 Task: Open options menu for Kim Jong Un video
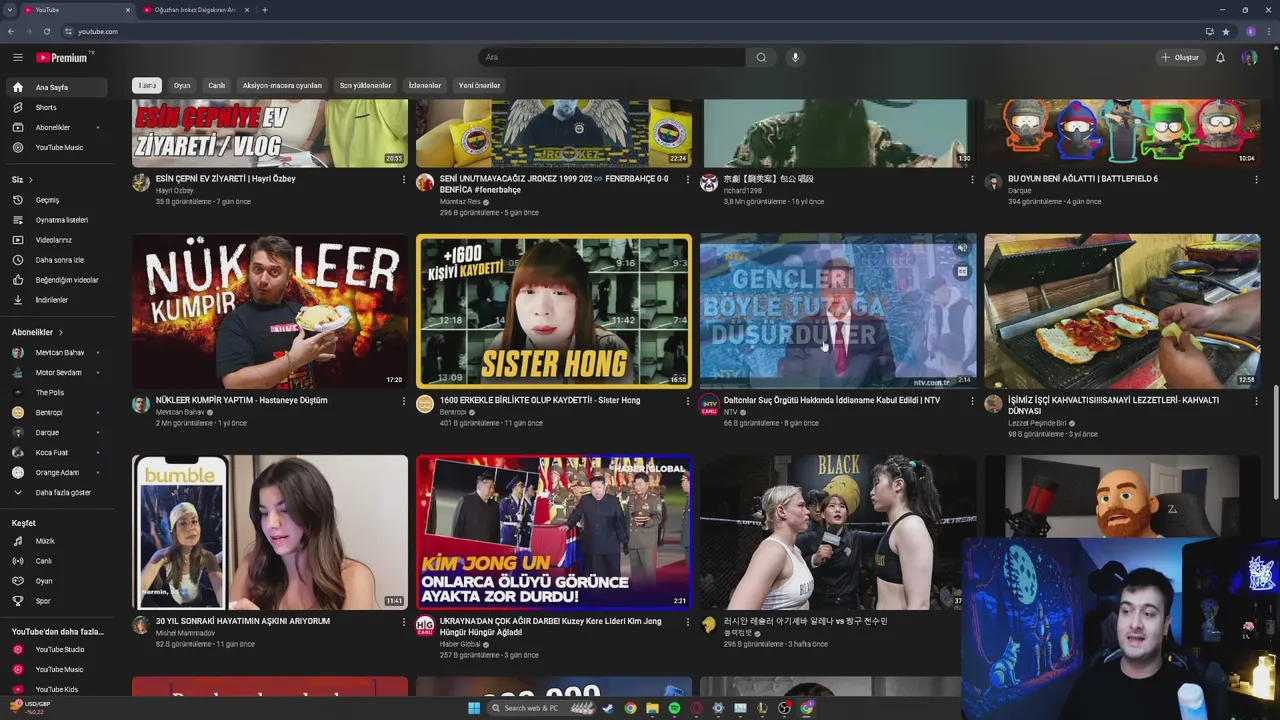(688, 622)
